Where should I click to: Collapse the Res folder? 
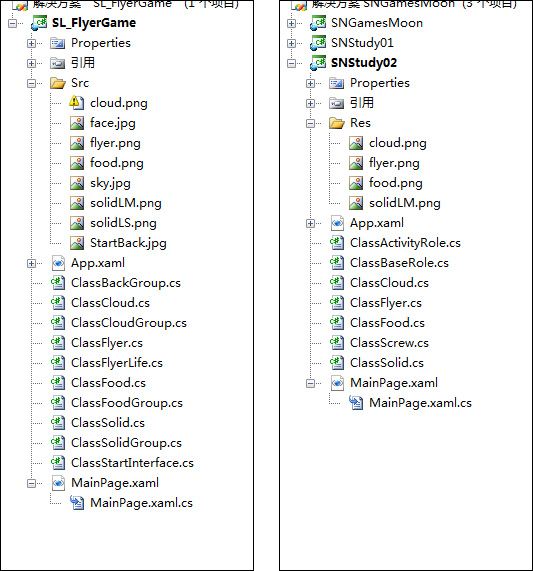point(311,124)
